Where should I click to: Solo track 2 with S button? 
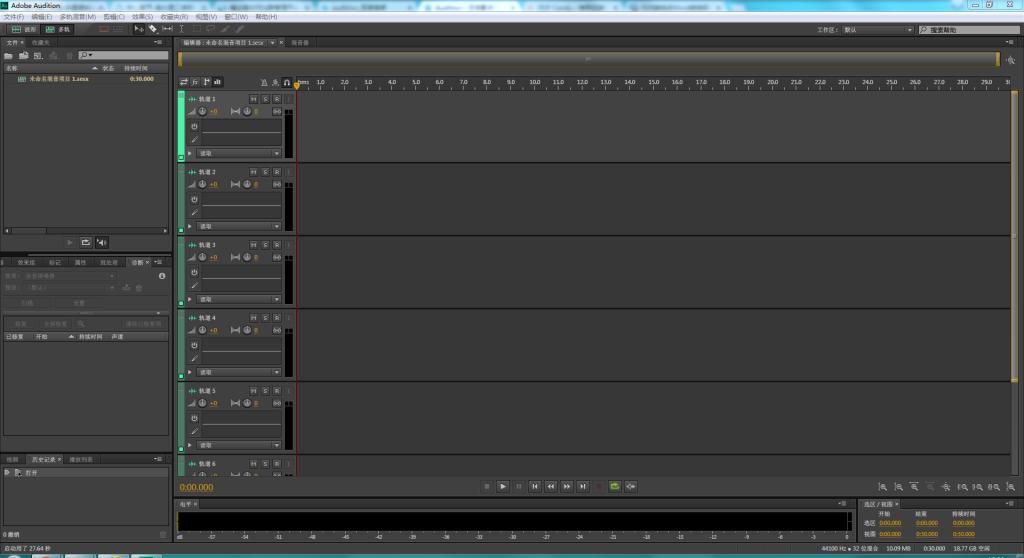point(266,172)
